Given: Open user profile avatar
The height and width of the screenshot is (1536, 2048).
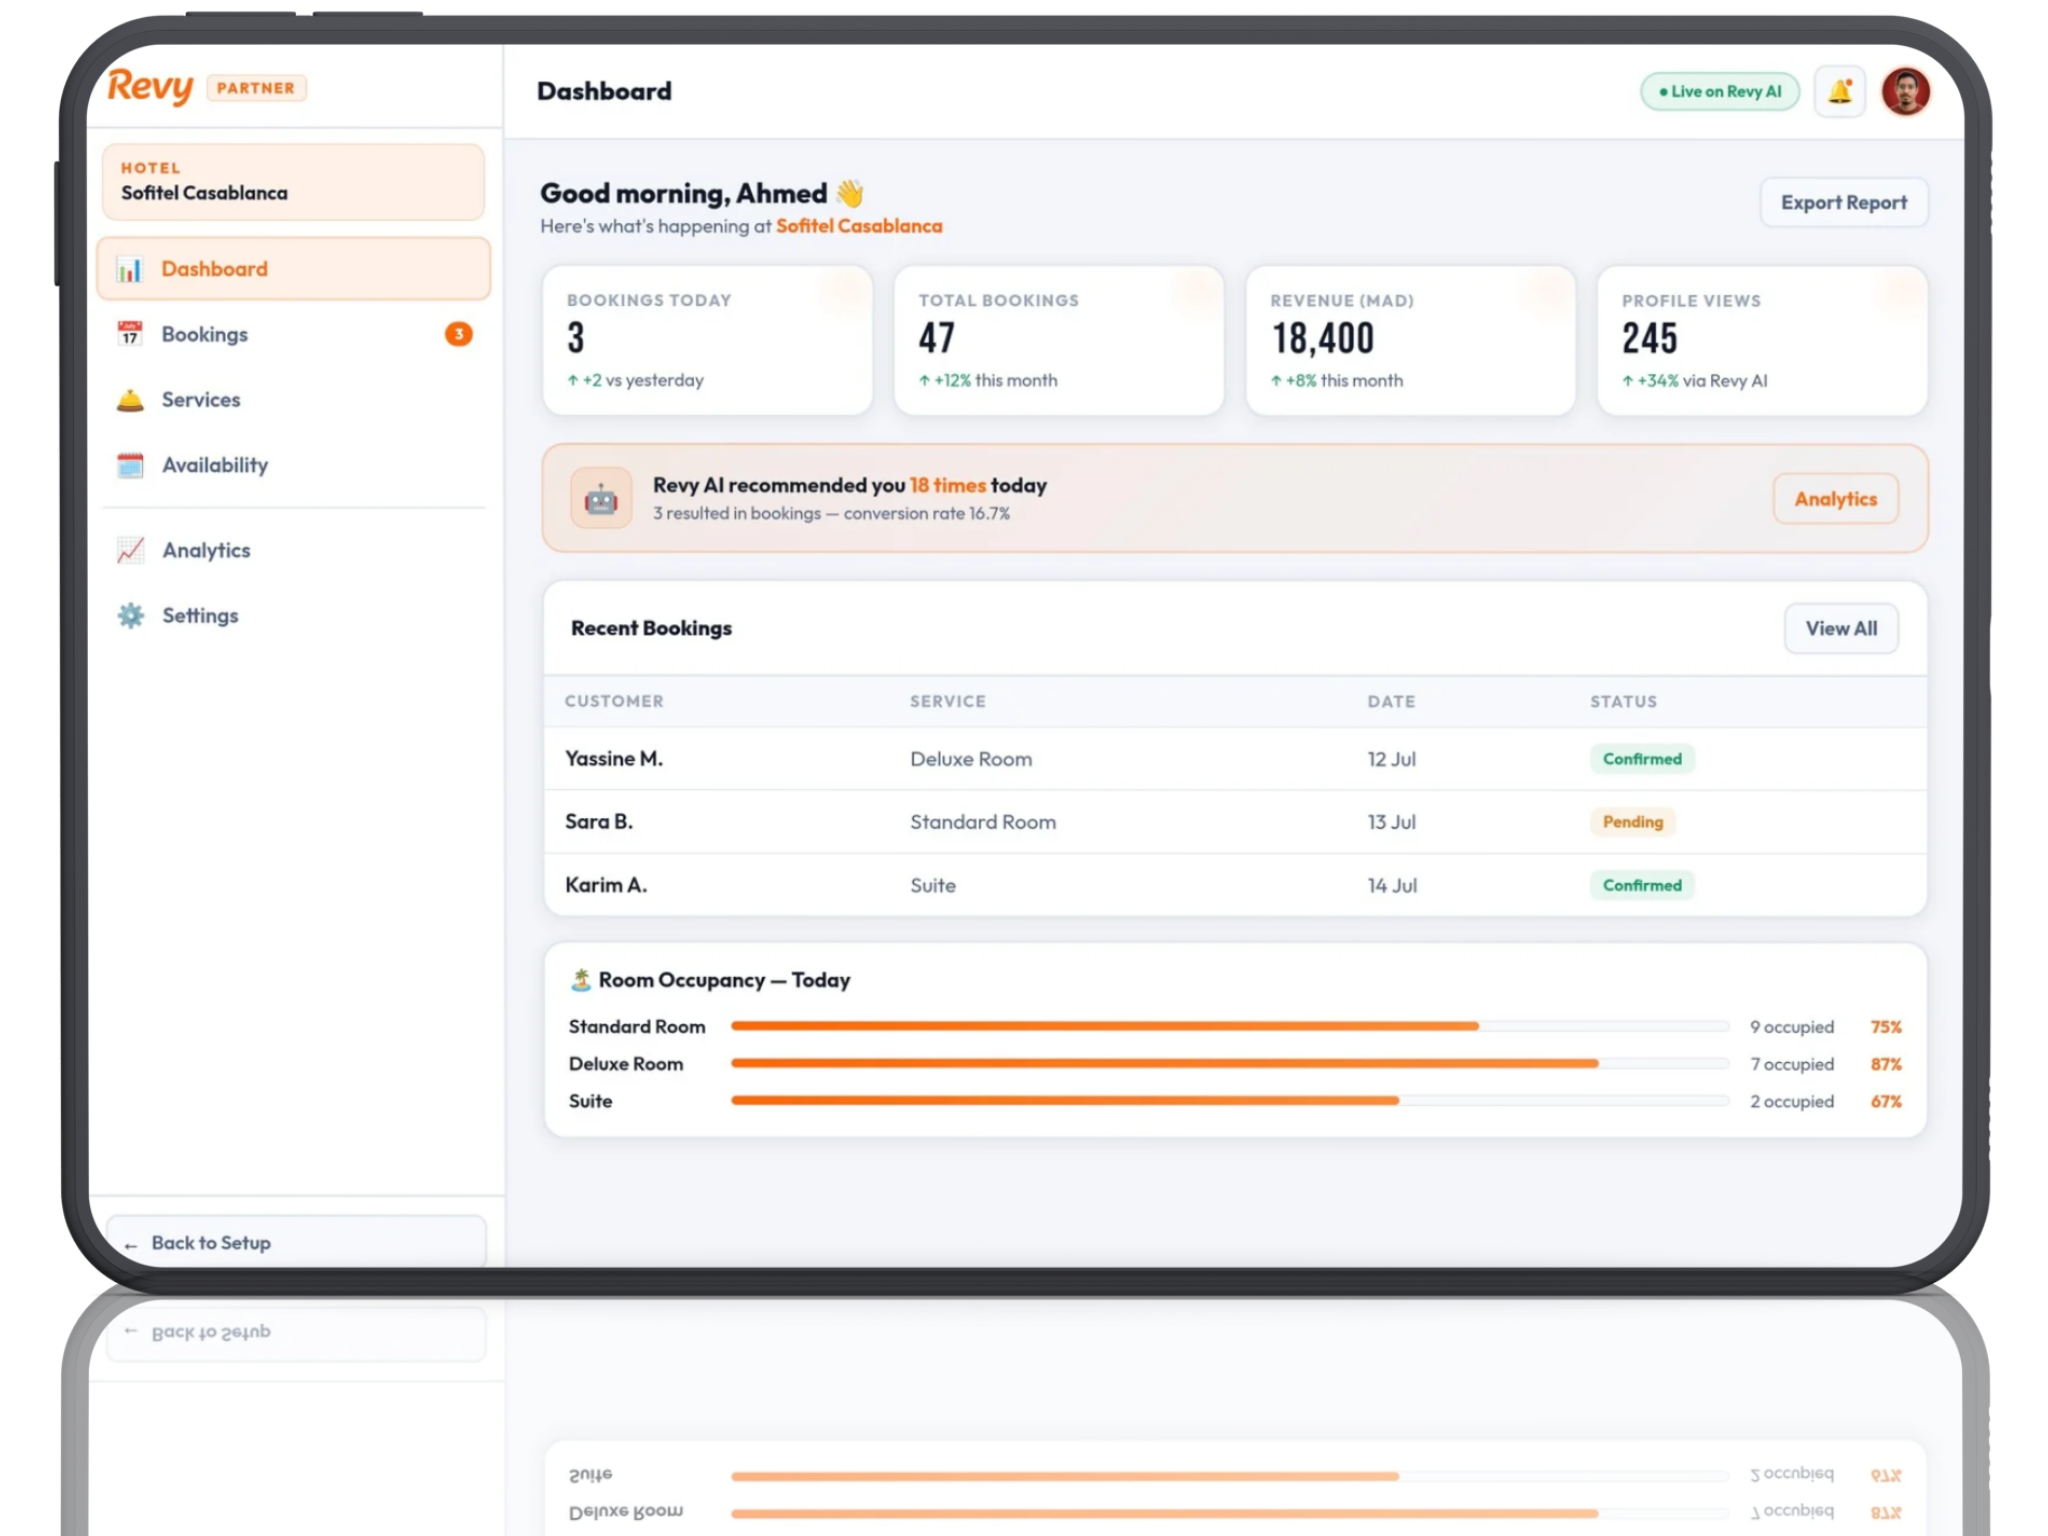Looking at the screenshot, I should coord(1905,91).
